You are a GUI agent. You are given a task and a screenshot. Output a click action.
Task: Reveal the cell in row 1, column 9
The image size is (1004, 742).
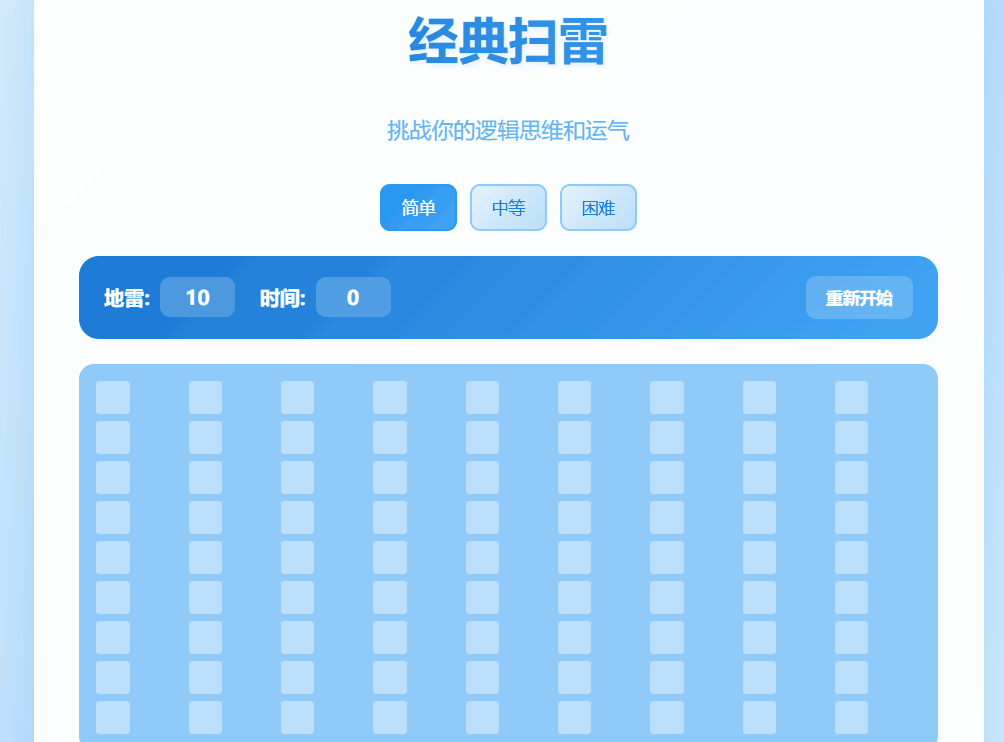click(852, 398)
